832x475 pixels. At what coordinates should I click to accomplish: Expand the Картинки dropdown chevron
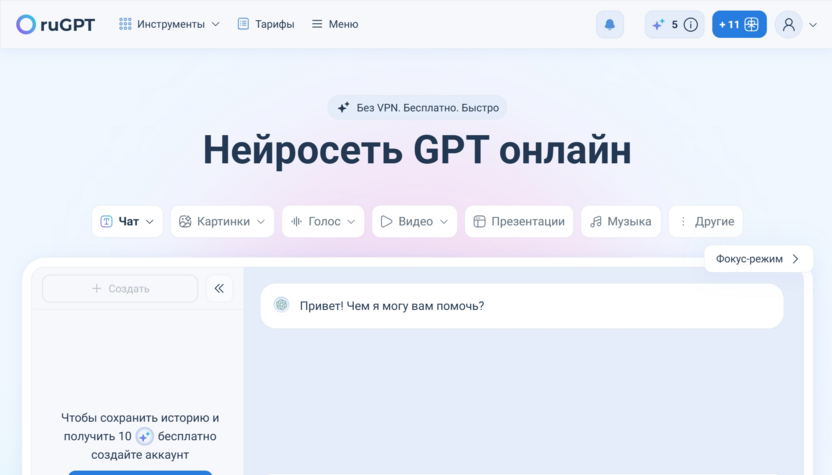point(261,222)
